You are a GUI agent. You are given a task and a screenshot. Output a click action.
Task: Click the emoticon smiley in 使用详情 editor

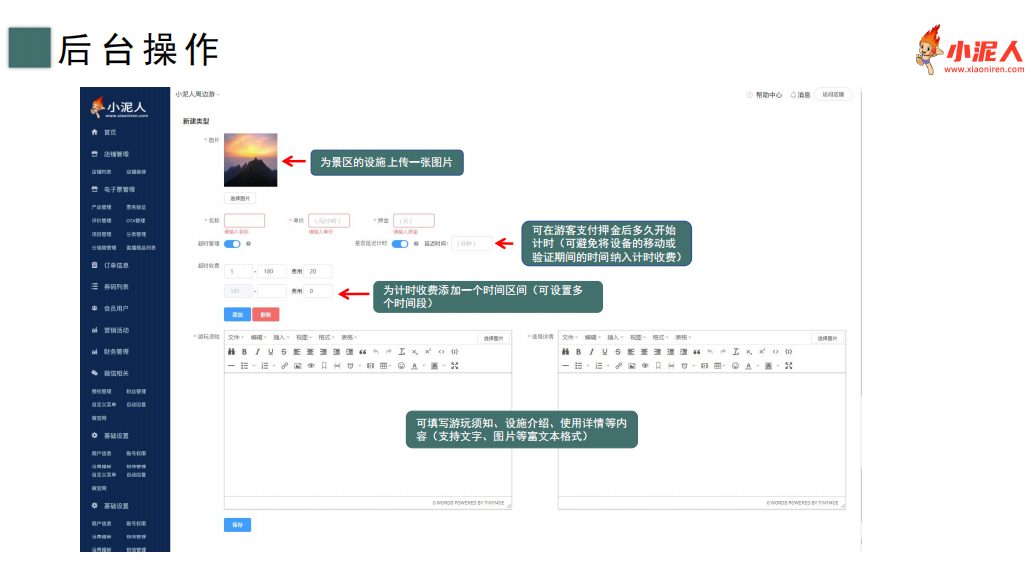(x=735, y=366)
